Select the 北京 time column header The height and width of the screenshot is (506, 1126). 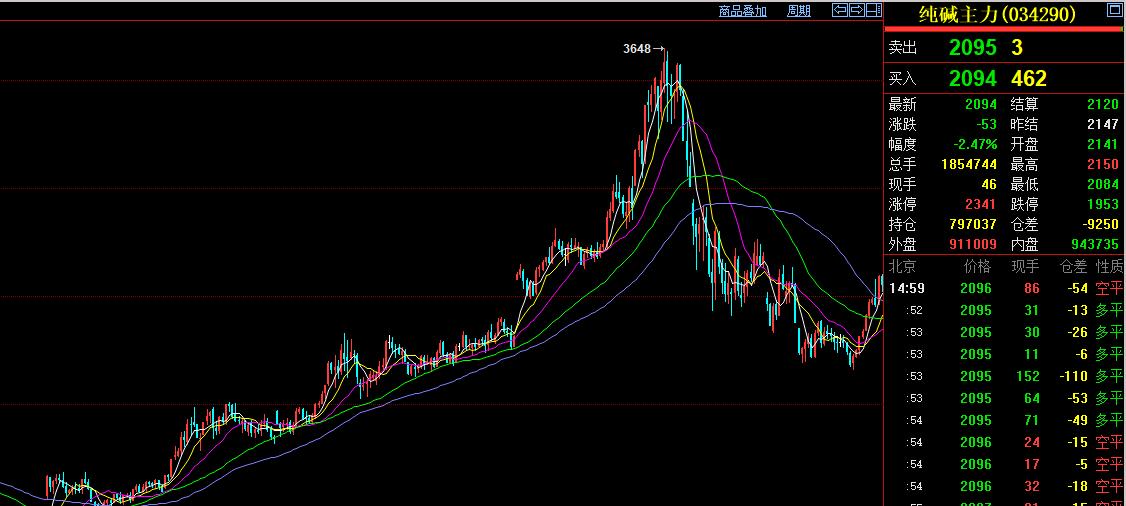pyautogui.click(x=903, y=266)
